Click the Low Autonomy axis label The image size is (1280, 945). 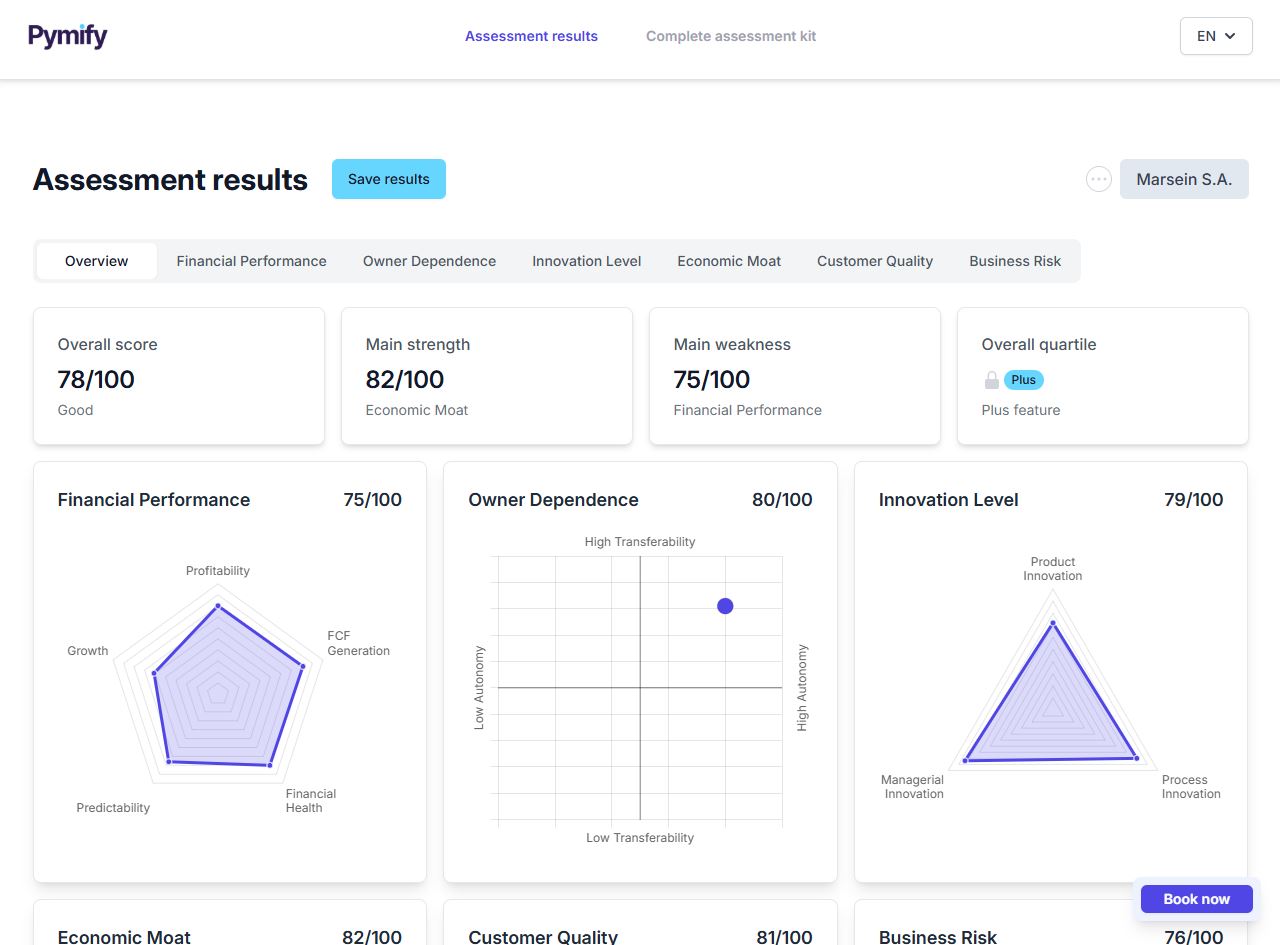479,688
